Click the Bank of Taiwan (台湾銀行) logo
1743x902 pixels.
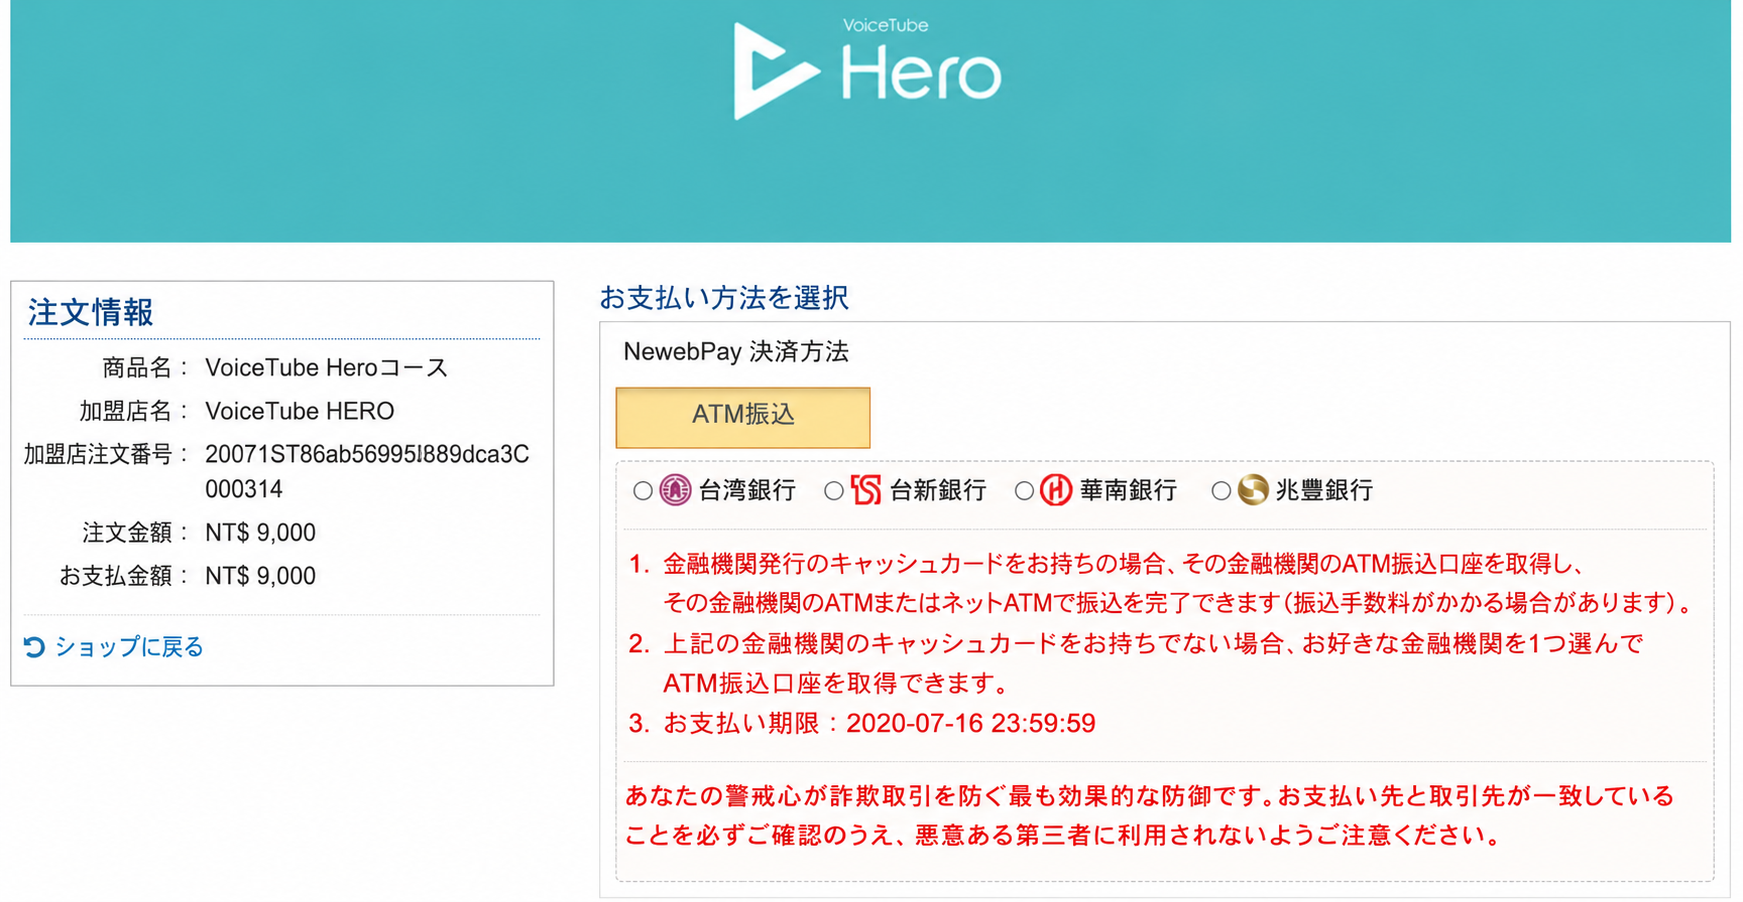pyautogui.click(x=675, y=490)
